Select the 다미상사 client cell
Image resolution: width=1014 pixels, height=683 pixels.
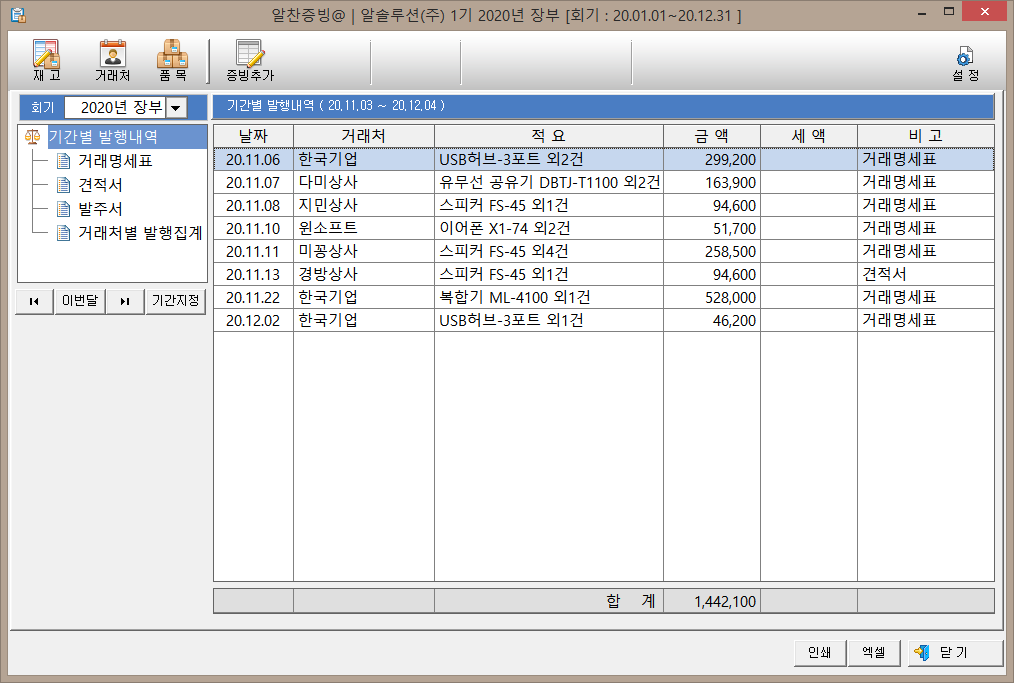pos(363,182)
